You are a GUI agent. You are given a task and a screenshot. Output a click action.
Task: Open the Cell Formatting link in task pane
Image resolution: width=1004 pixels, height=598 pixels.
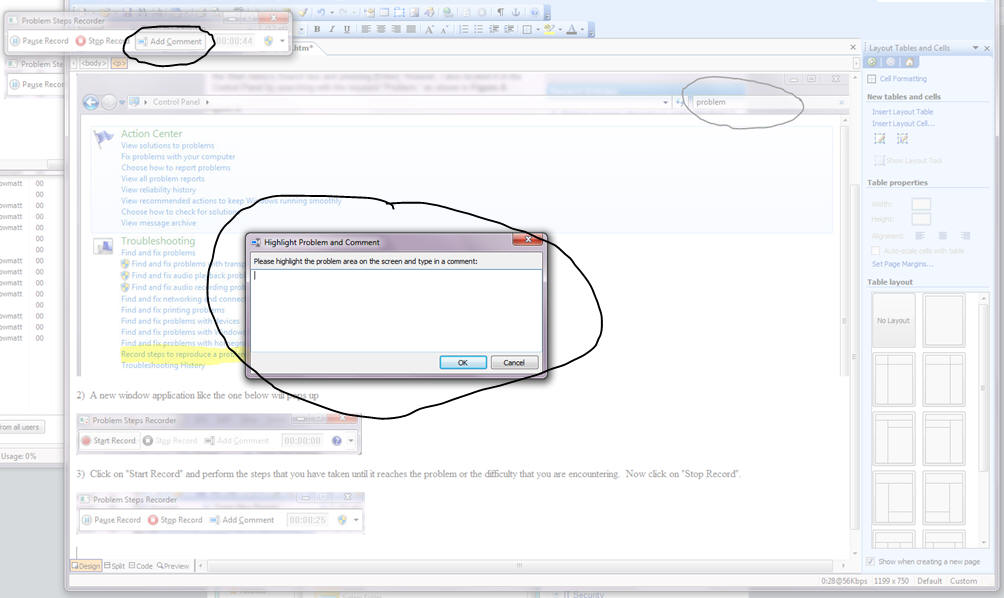903,79
